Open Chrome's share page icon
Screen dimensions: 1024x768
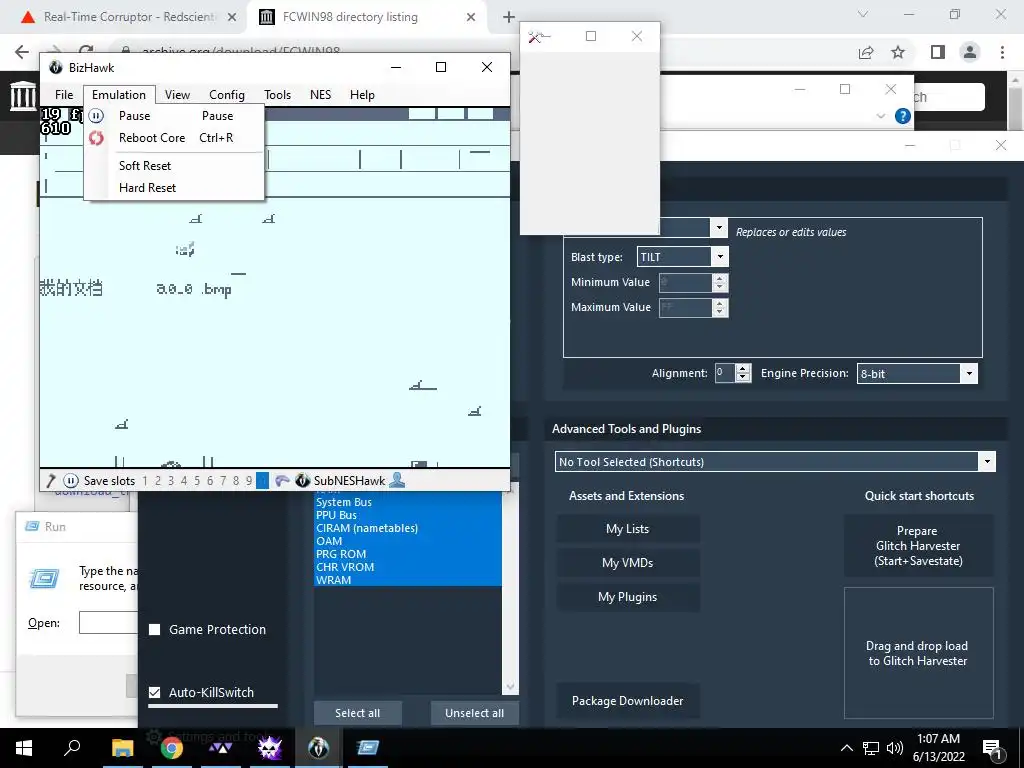[x=866, y=52]
